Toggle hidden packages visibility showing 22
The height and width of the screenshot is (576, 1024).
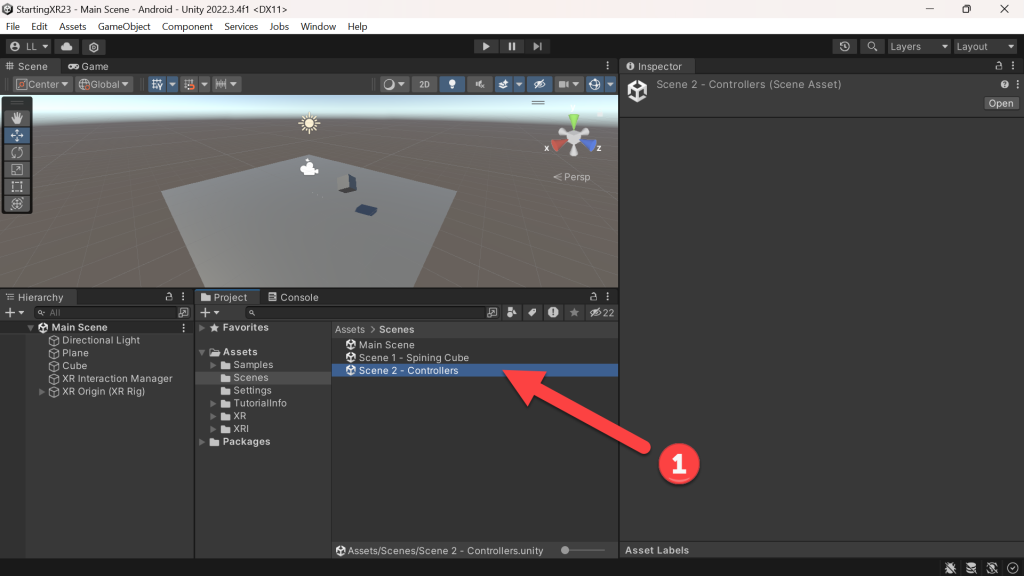601,313
